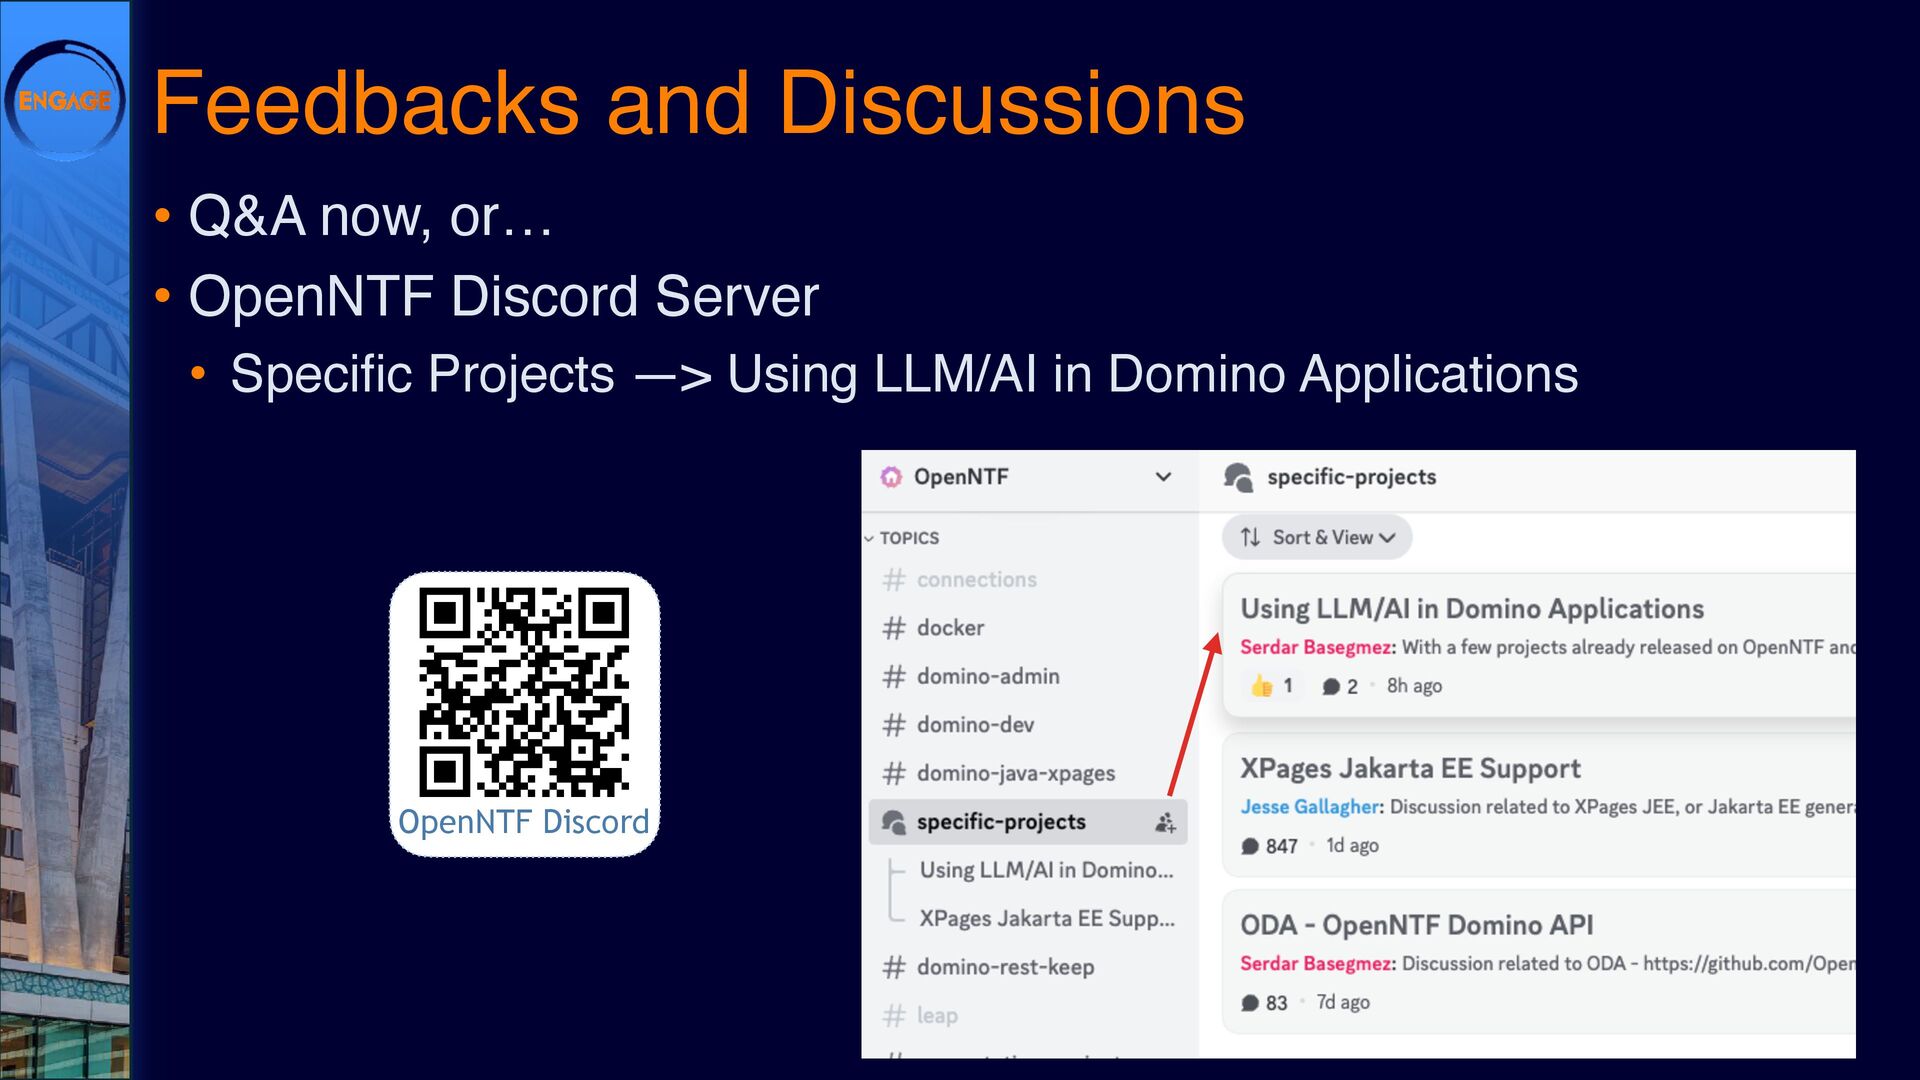Open XPages Jakarta EE Supp sidebar thread

pyautogui.click(x=1046, y=918)
